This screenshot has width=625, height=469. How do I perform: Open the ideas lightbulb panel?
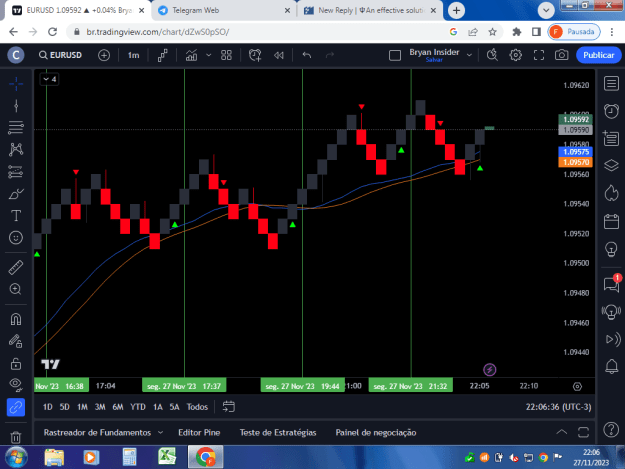click(611, 249)
